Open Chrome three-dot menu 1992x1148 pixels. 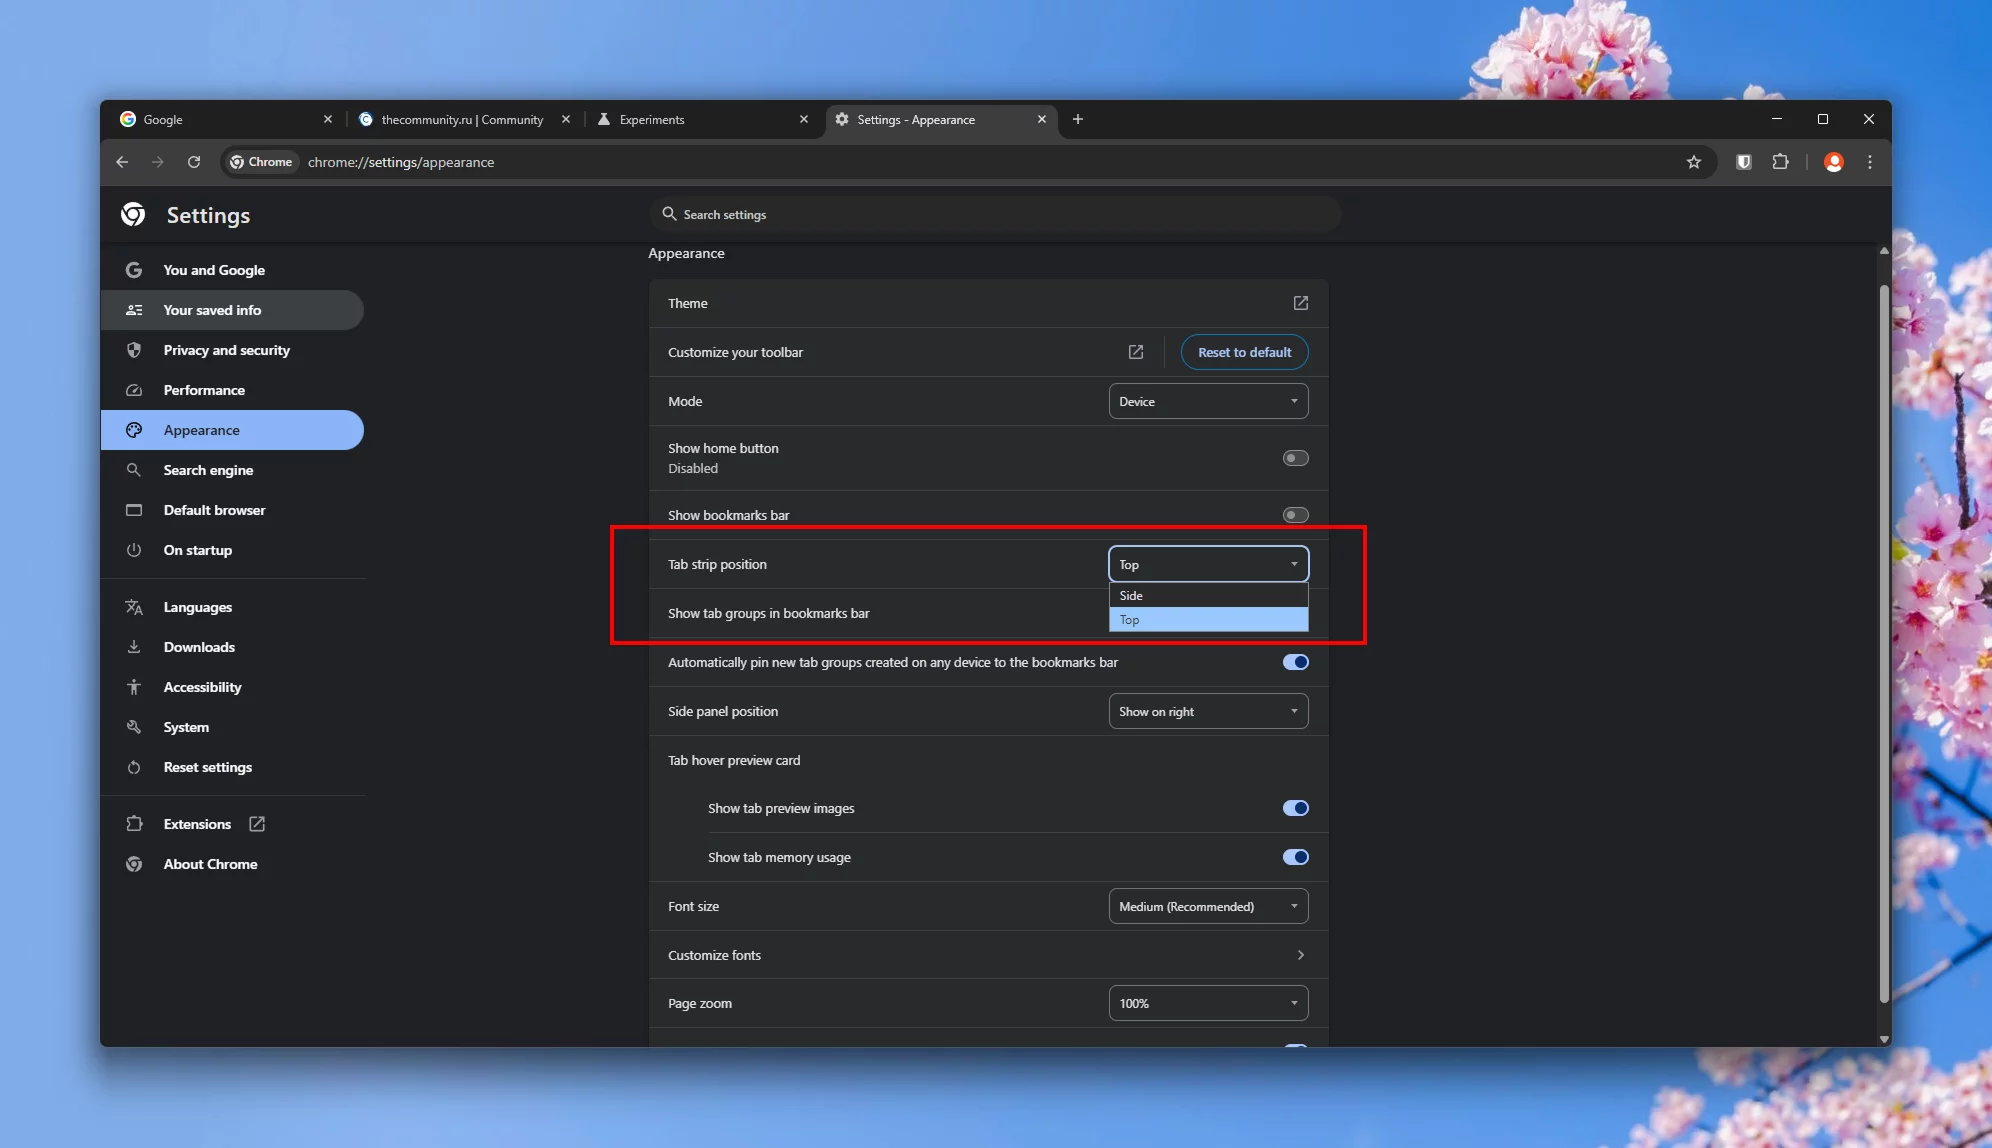coord(1869,162)
